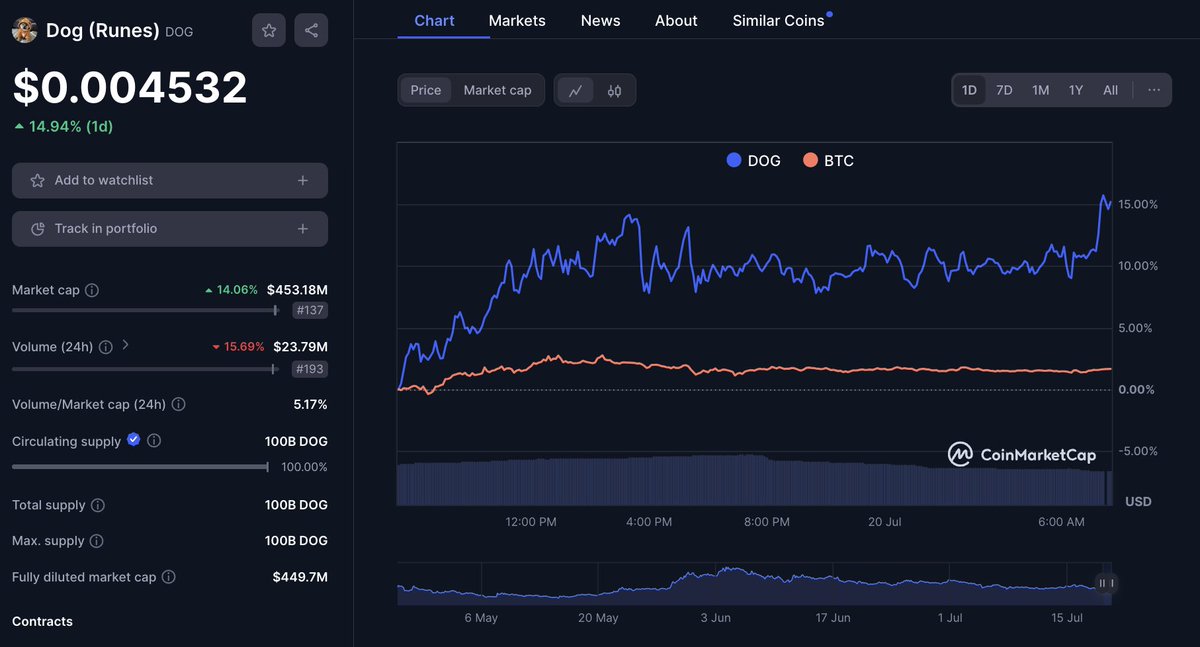Click the 4:00 PM x-axis label
This screenshot has width=1200, height=647.
click(x=649, y=522)
